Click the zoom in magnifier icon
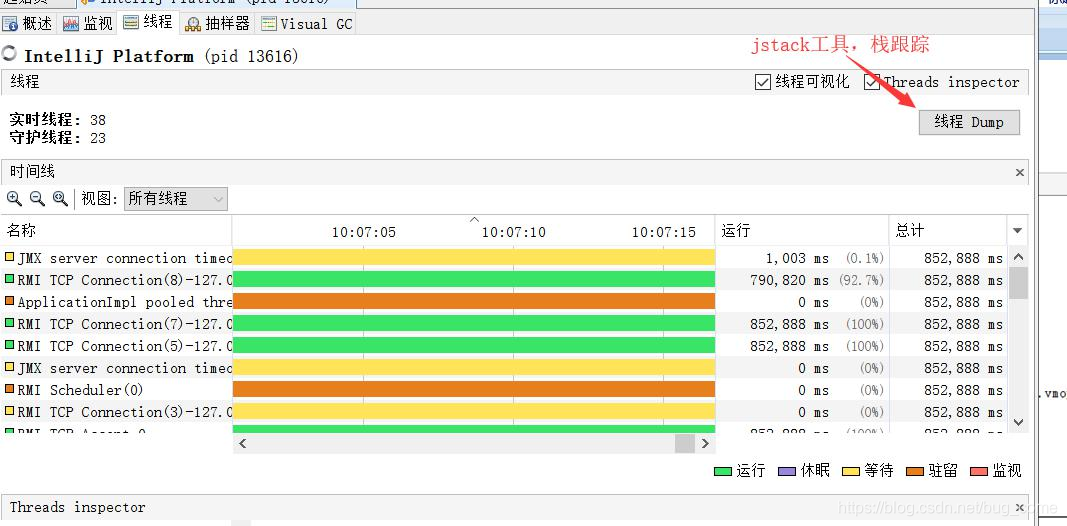 (14, 199)
